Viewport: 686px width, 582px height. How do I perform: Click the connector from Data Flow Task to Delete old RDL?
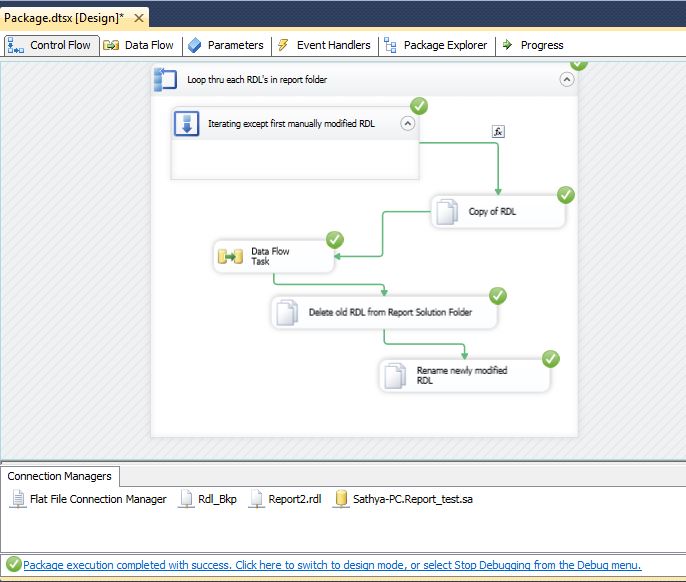(329, 284)
